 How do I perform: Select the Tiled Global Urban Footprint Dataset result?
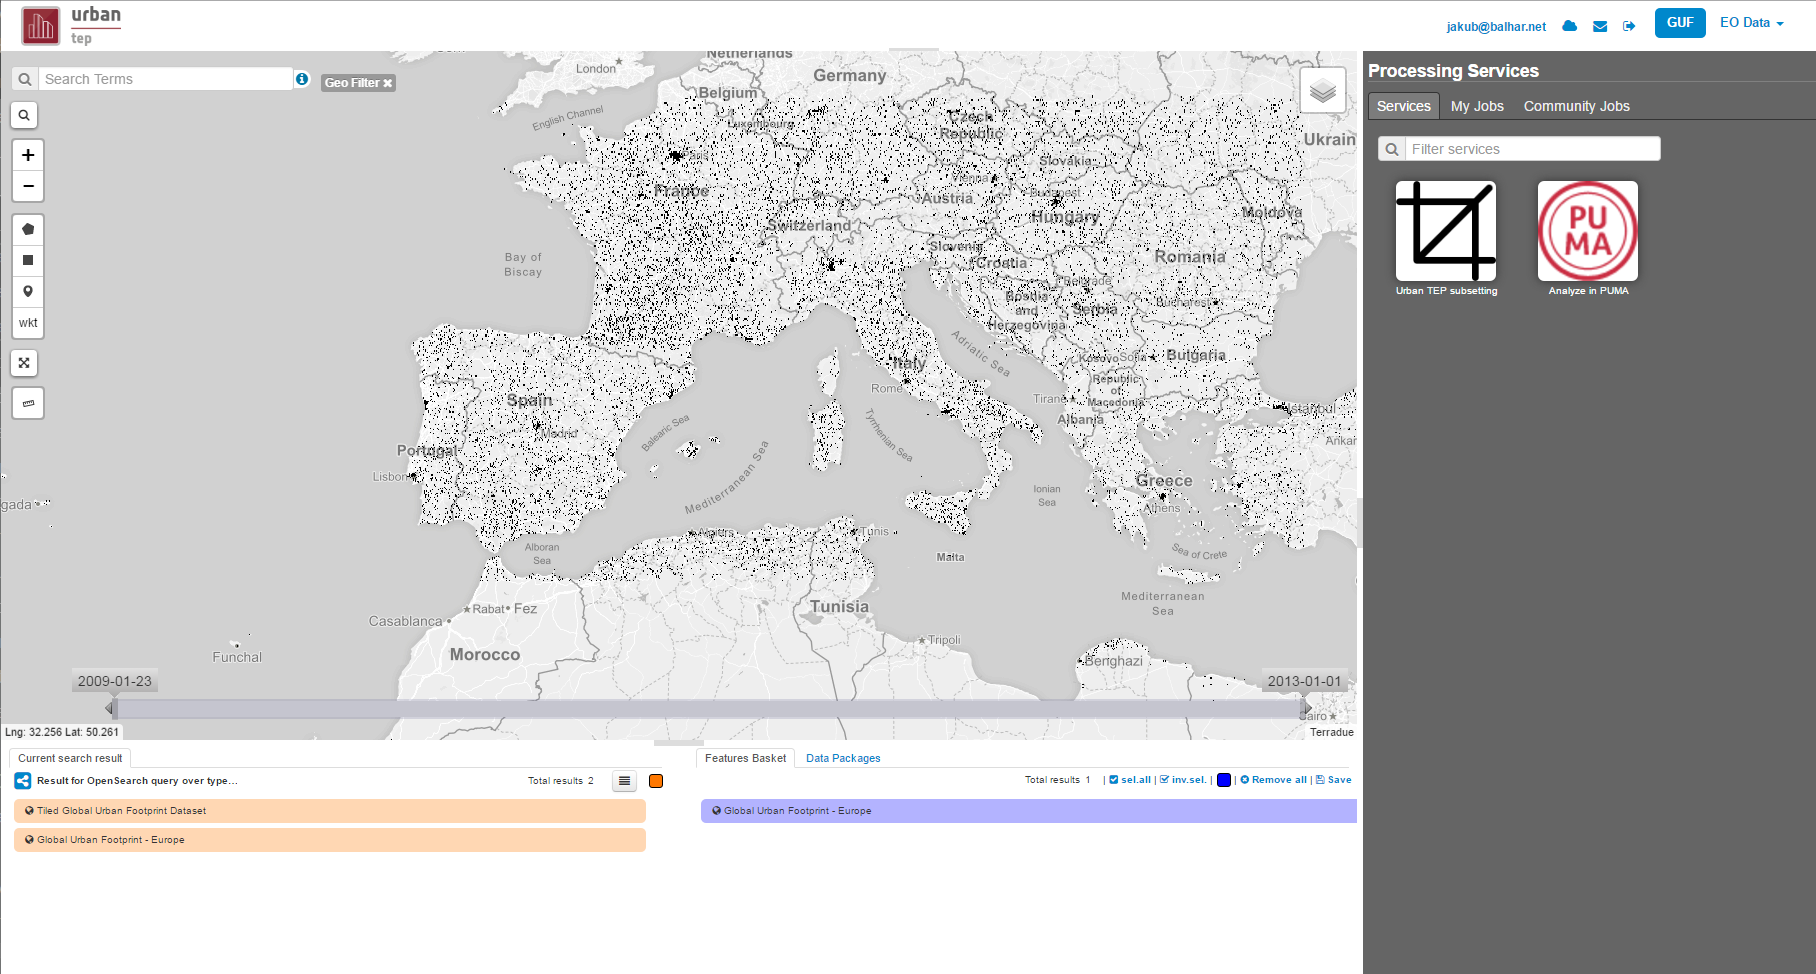330,811
